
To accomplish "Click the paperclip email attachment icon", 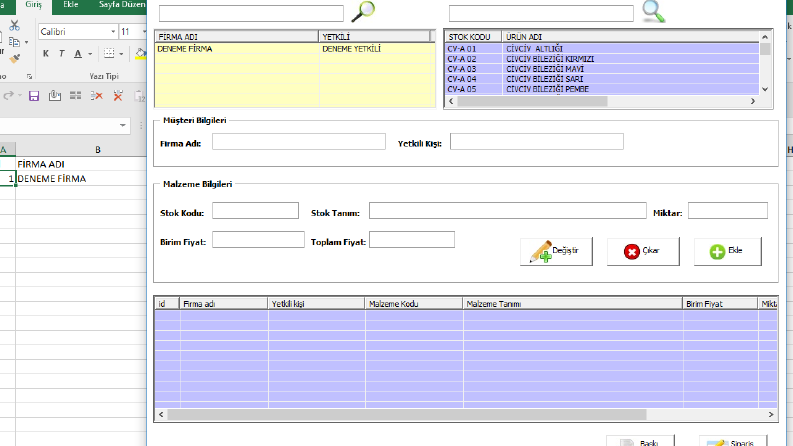I will pos(55,96).
